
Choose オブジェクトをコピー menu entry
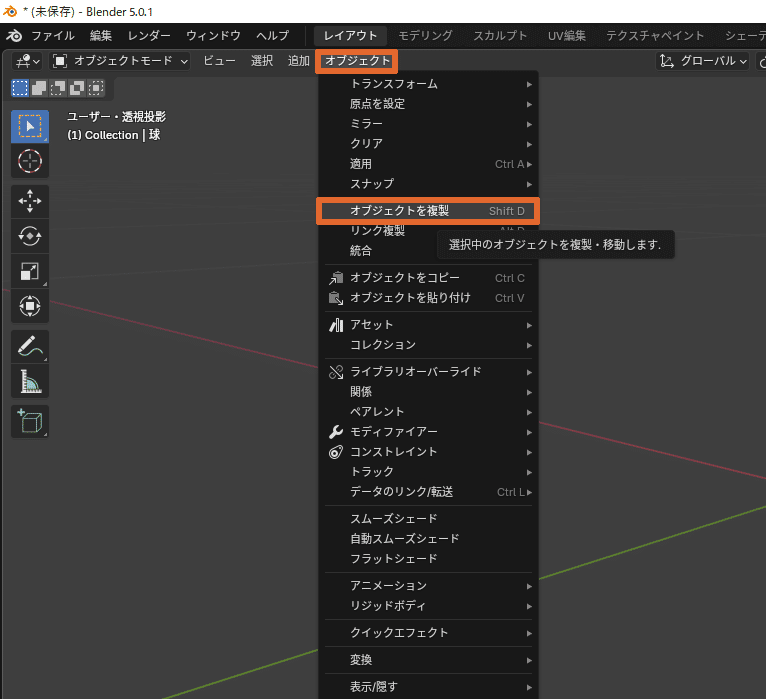point(428,278)
